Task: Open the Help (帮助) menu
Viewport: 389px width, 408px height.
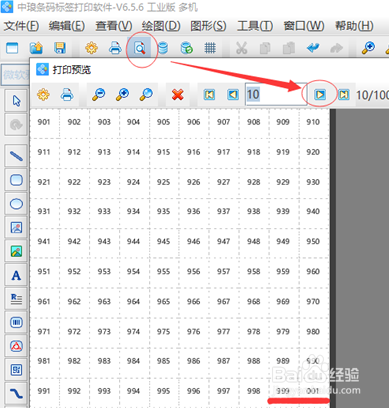Action: tap(354, 26)
